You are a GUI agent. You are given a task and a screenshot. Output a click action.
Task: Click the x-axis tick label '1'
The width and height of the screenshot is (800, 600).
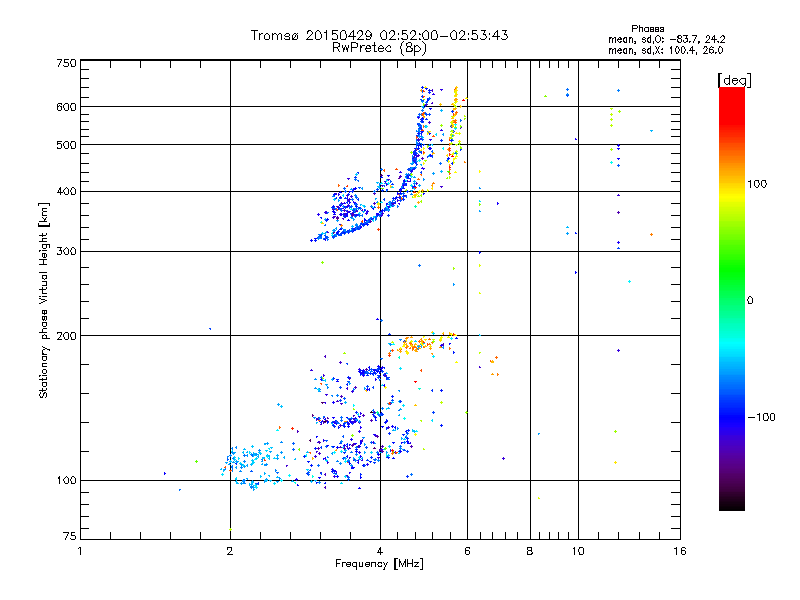coord(80,551)
